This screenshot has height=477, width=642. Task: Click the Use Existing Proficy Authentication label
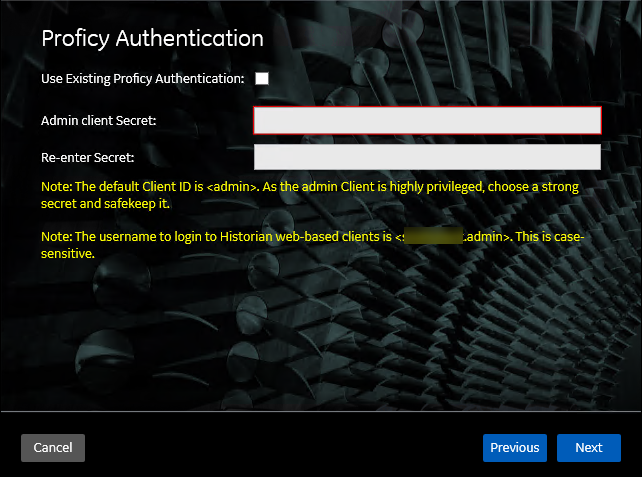pos(142,79)
